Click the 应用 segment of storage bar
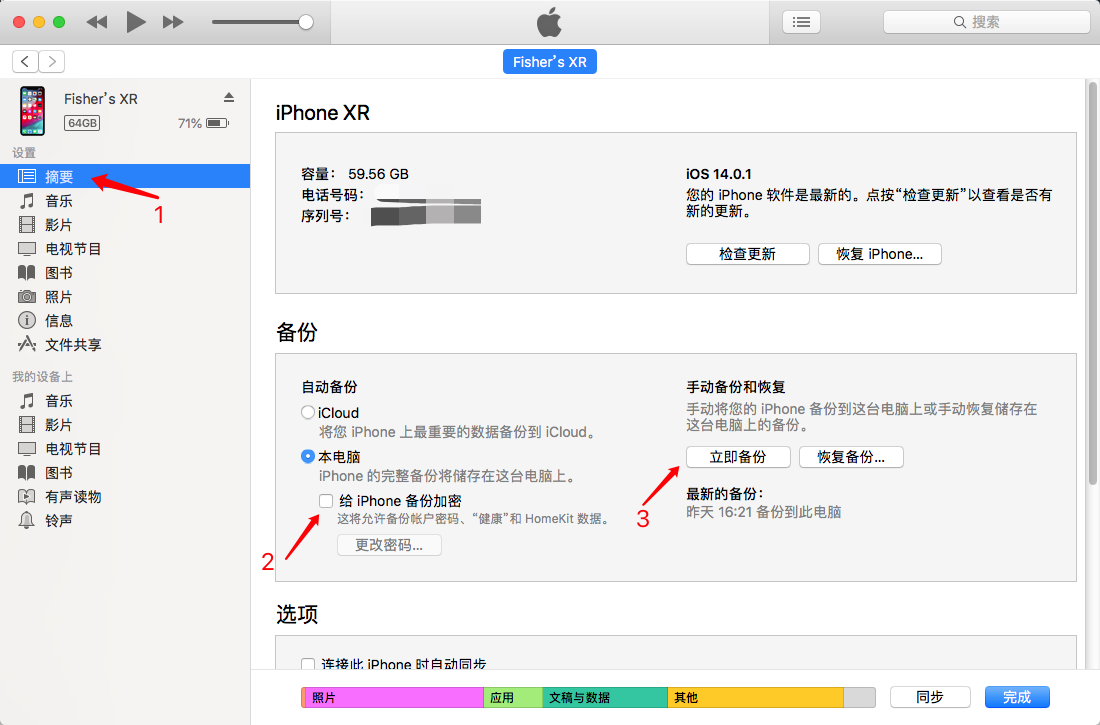1100x725 pixels. coord(513,697)
